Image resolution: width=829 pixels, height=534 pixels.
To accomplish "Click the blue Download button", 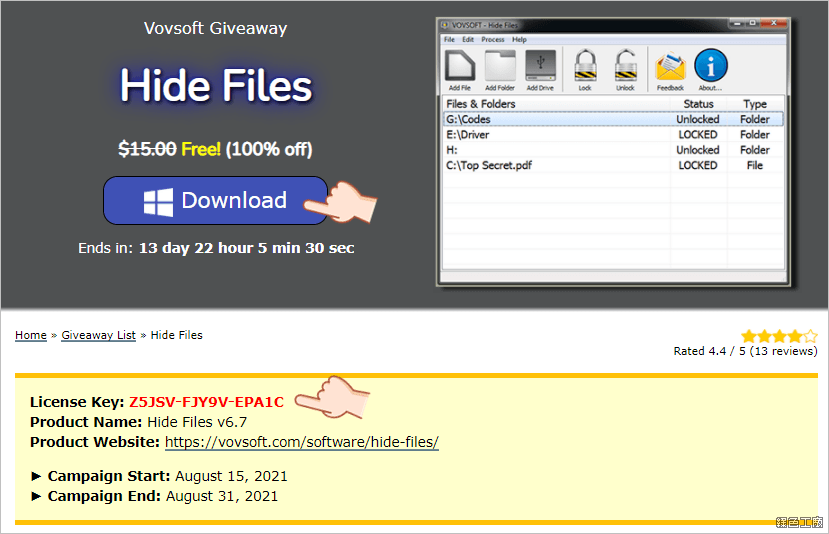I will (x=216, y=200).
